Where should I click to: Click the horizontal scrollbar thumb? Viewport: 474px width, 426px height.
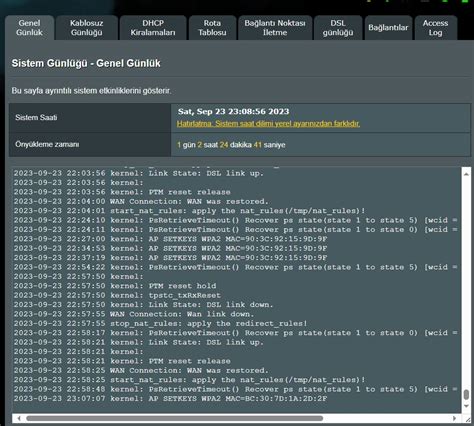point(174,418)
